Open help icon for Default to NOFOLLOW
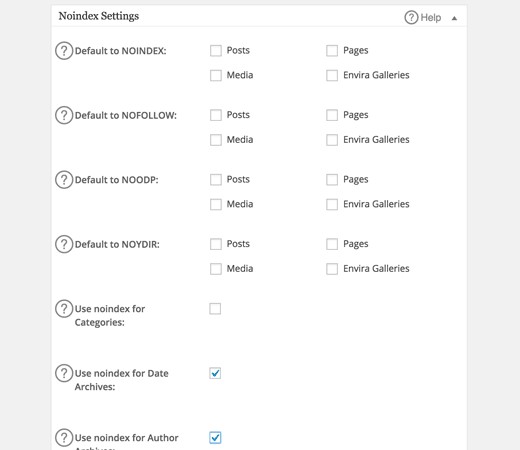This screenshot has height=450, width=520. [x=64, y=115]
